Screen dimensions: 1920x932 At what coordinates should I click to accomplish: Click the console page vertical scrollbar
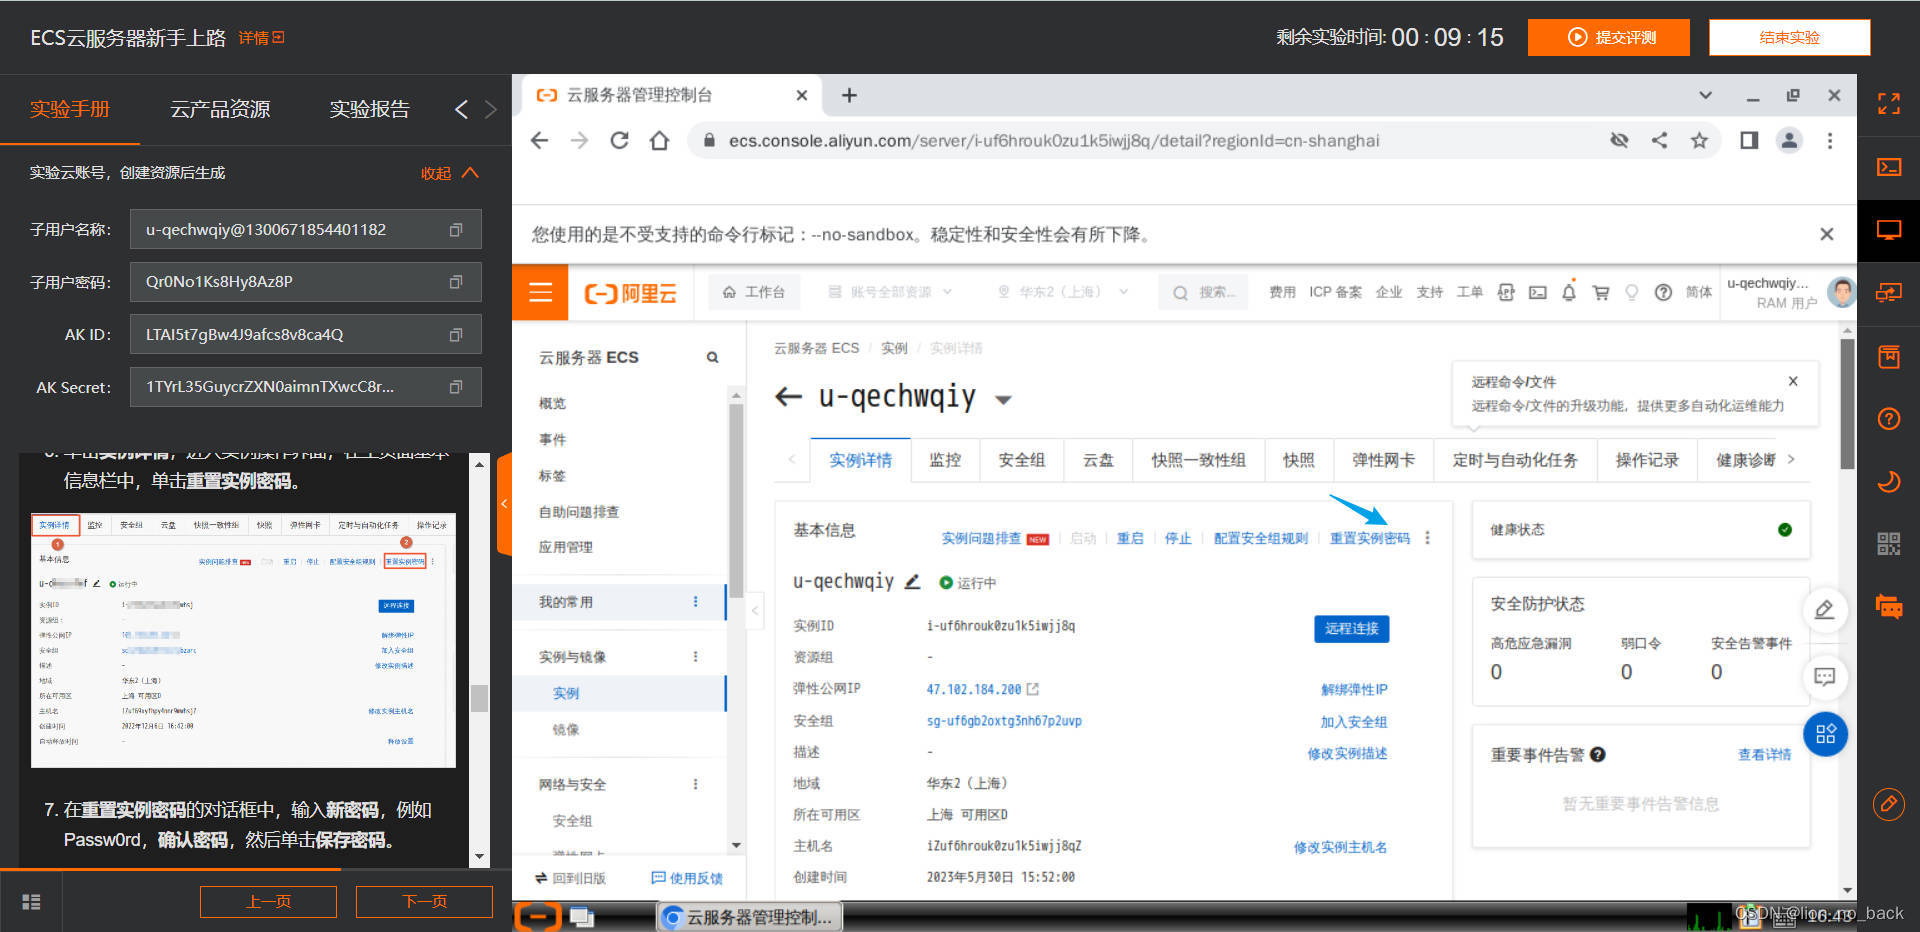(1847, 404)
